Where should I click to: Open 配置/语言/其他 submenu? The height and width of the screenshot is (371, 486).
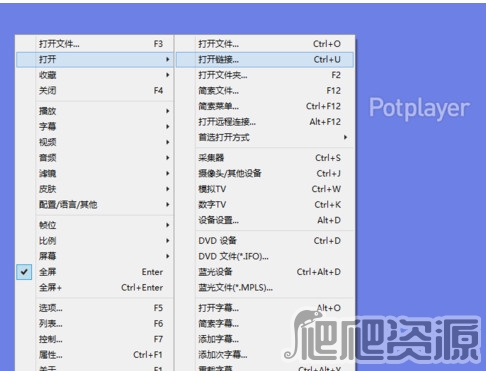[x=95, y=205]
